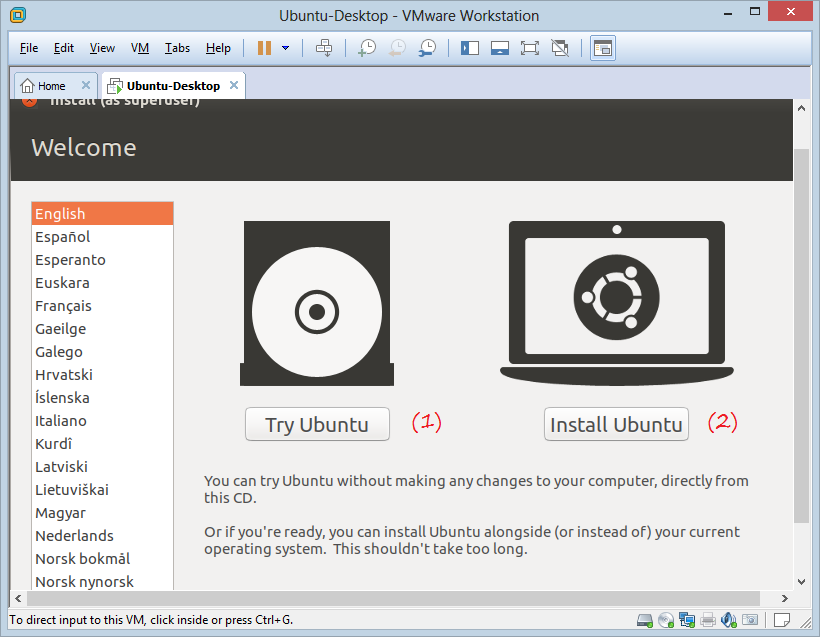The width and height of the screenshot is (820, 637).
Task: Show or hide the library sidebar
Action: [x=470, y=48]
